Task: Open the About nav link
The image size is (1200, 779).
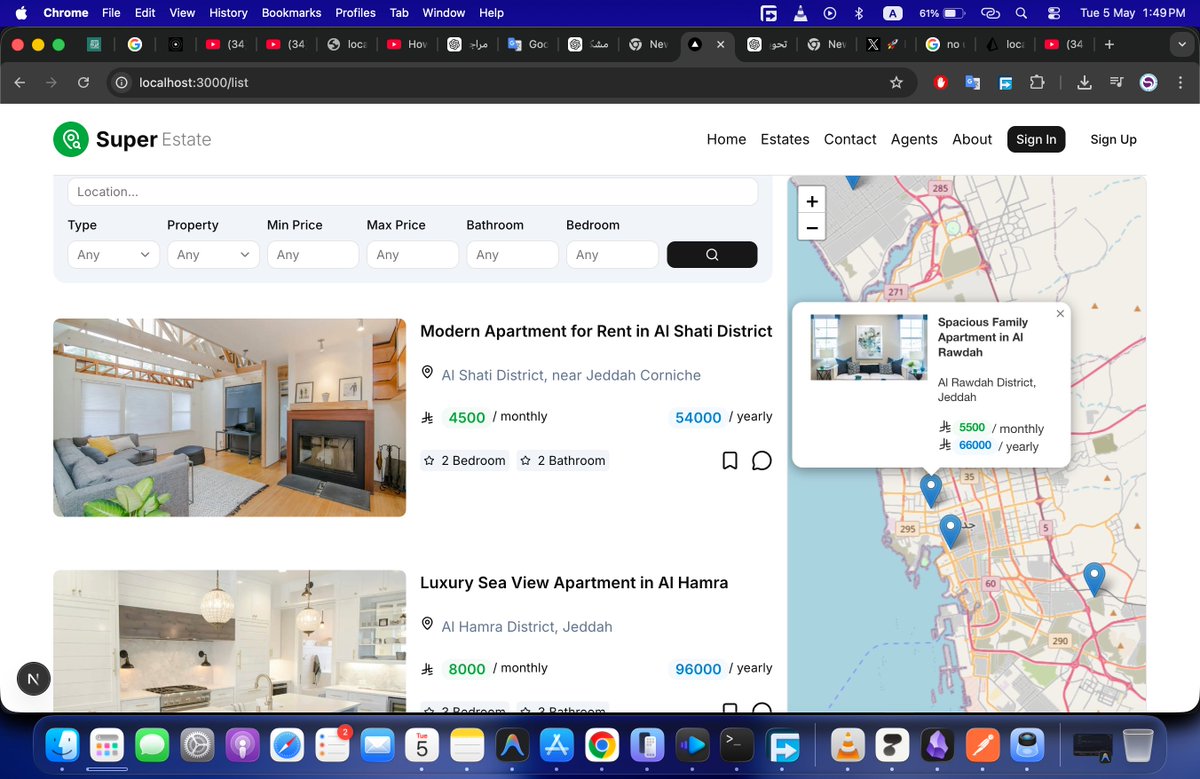Action: [x=972, y=139]
